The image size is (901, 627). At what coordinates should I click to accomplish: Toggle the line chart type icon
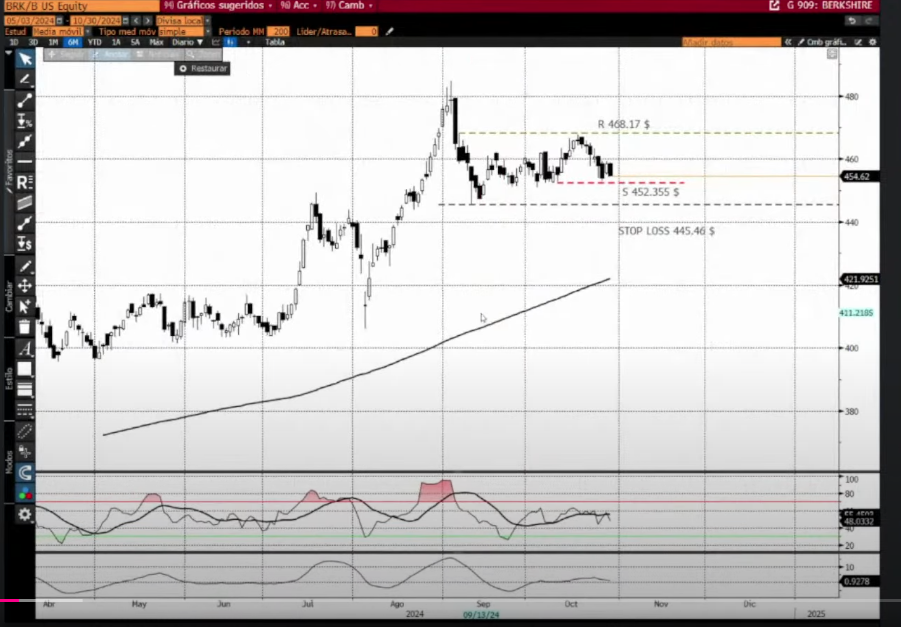point(216,42)
